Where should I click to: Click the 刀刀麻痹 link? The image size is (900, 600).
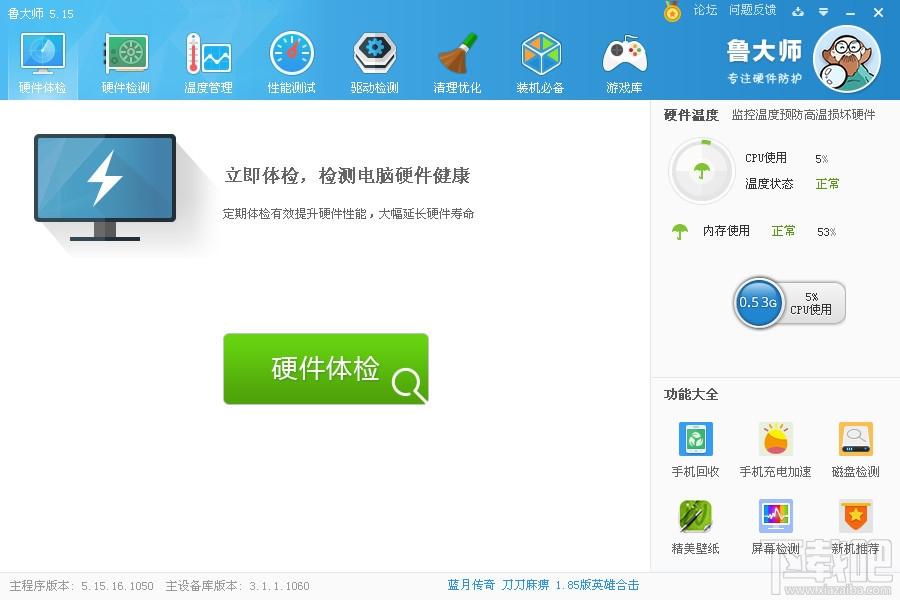[x=525, y=585]
